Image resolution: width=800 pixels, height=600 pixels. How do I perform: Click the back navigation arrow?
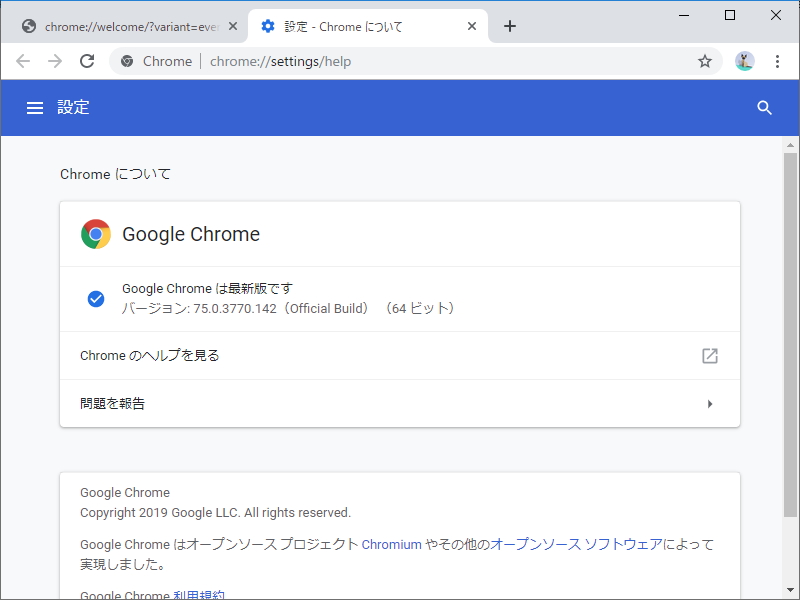(23, 61)
